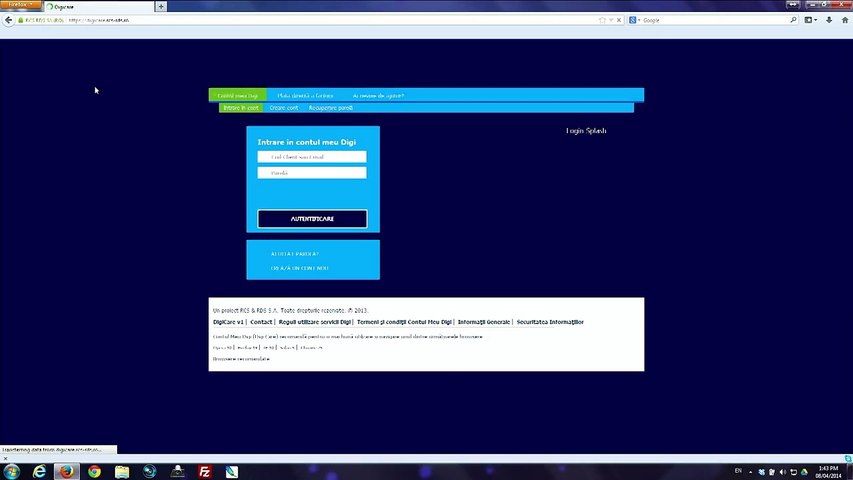This screenshot has width=853, height=480.
Task: Select the green Contul meu Digi tab
Action: [x=238, y=95]
